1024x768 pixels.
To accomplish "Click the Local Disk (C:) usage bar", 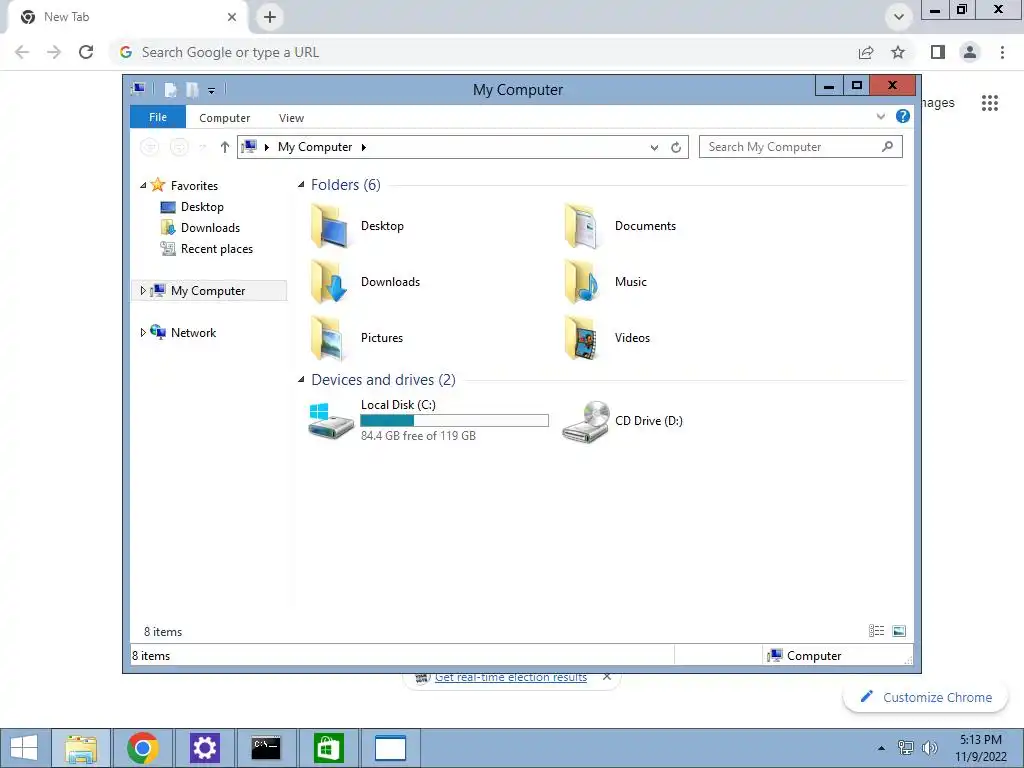I will (x=455, y=421).
